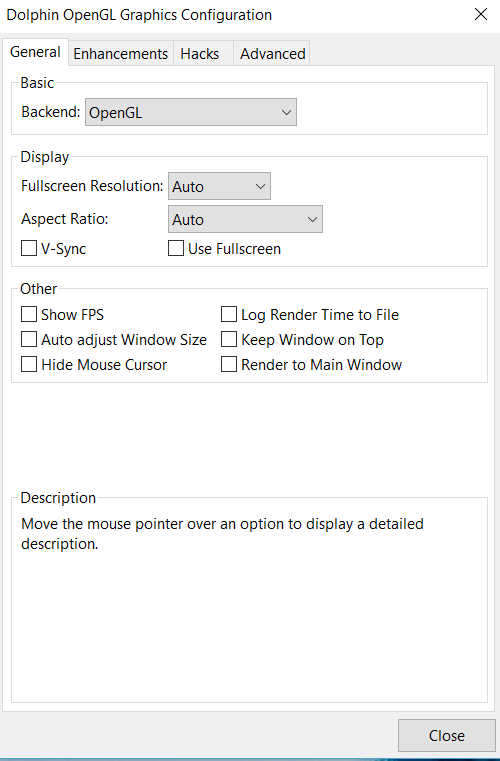The image size is (500, 761).
Task: Click the Backend label text
Action: (50, 112)
